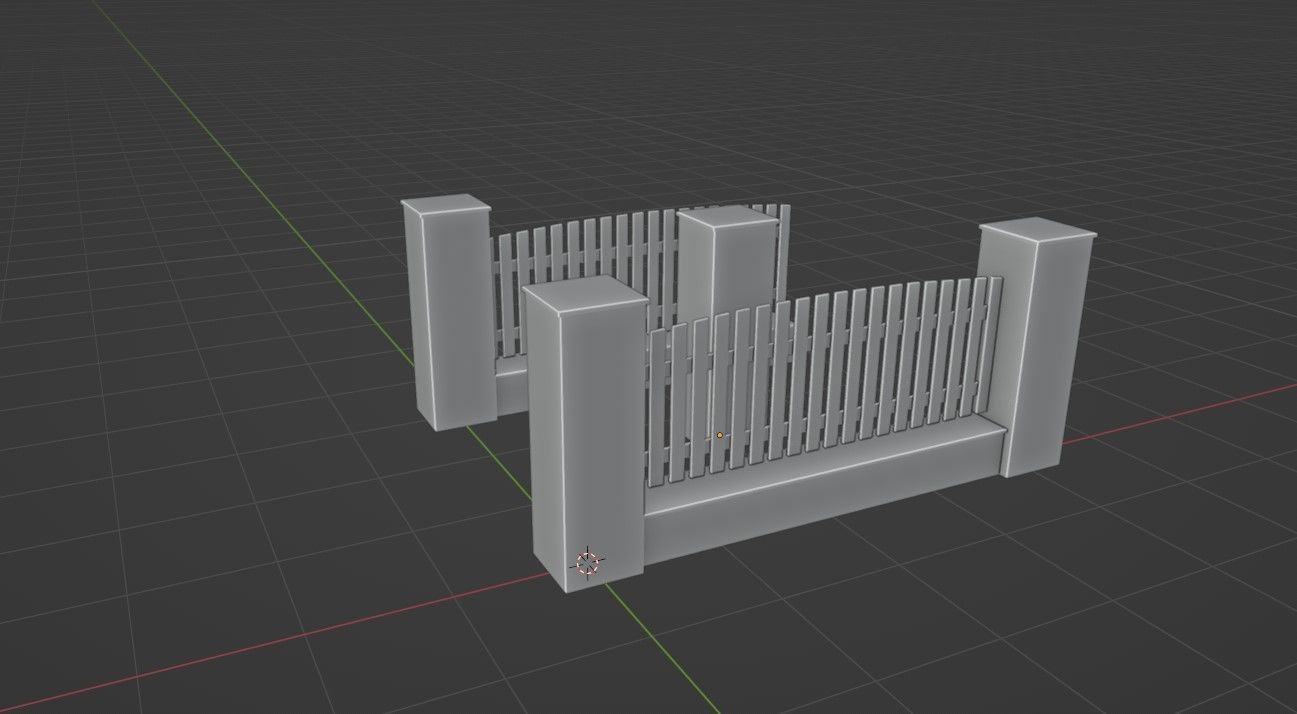This screenshot has width=1297, height=714.
Task: Click the 3D cursor crosshair
Action: (588, 562)
